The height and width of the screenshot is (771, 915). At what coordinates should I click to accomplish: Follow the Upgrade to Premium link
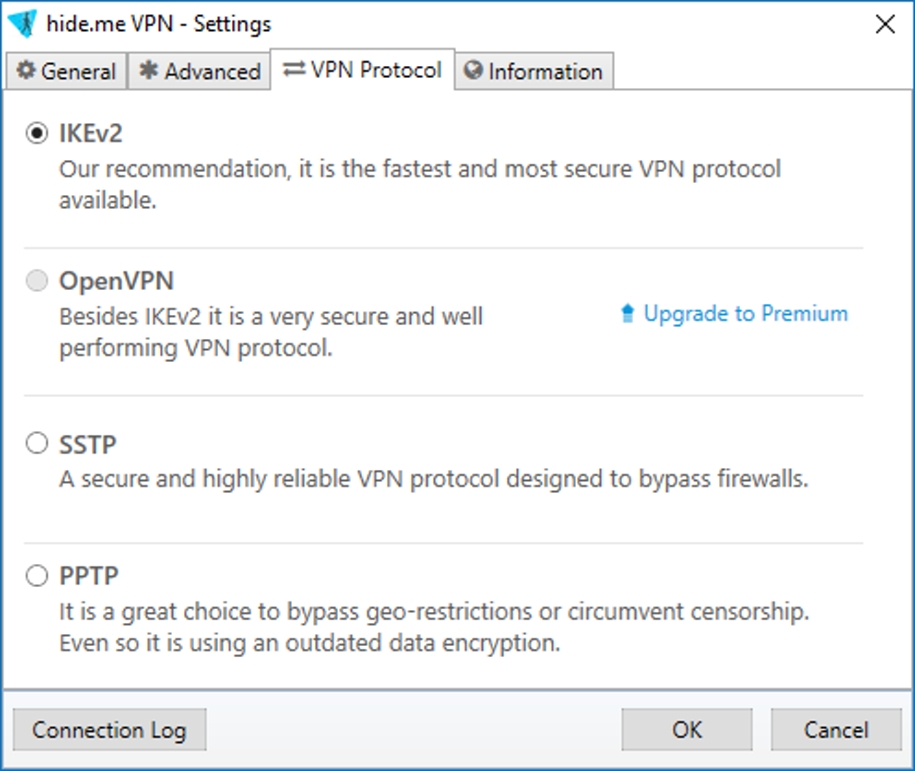click(x=745, y=314)
